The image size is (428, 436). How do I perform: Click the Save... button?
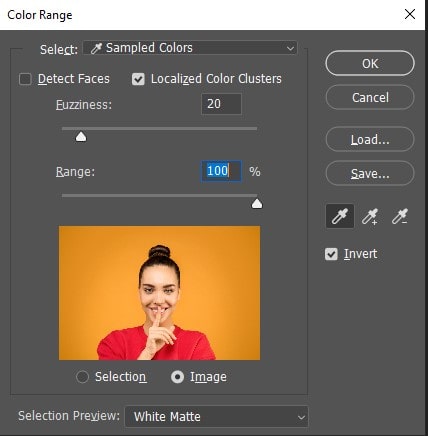click(370, 173)
